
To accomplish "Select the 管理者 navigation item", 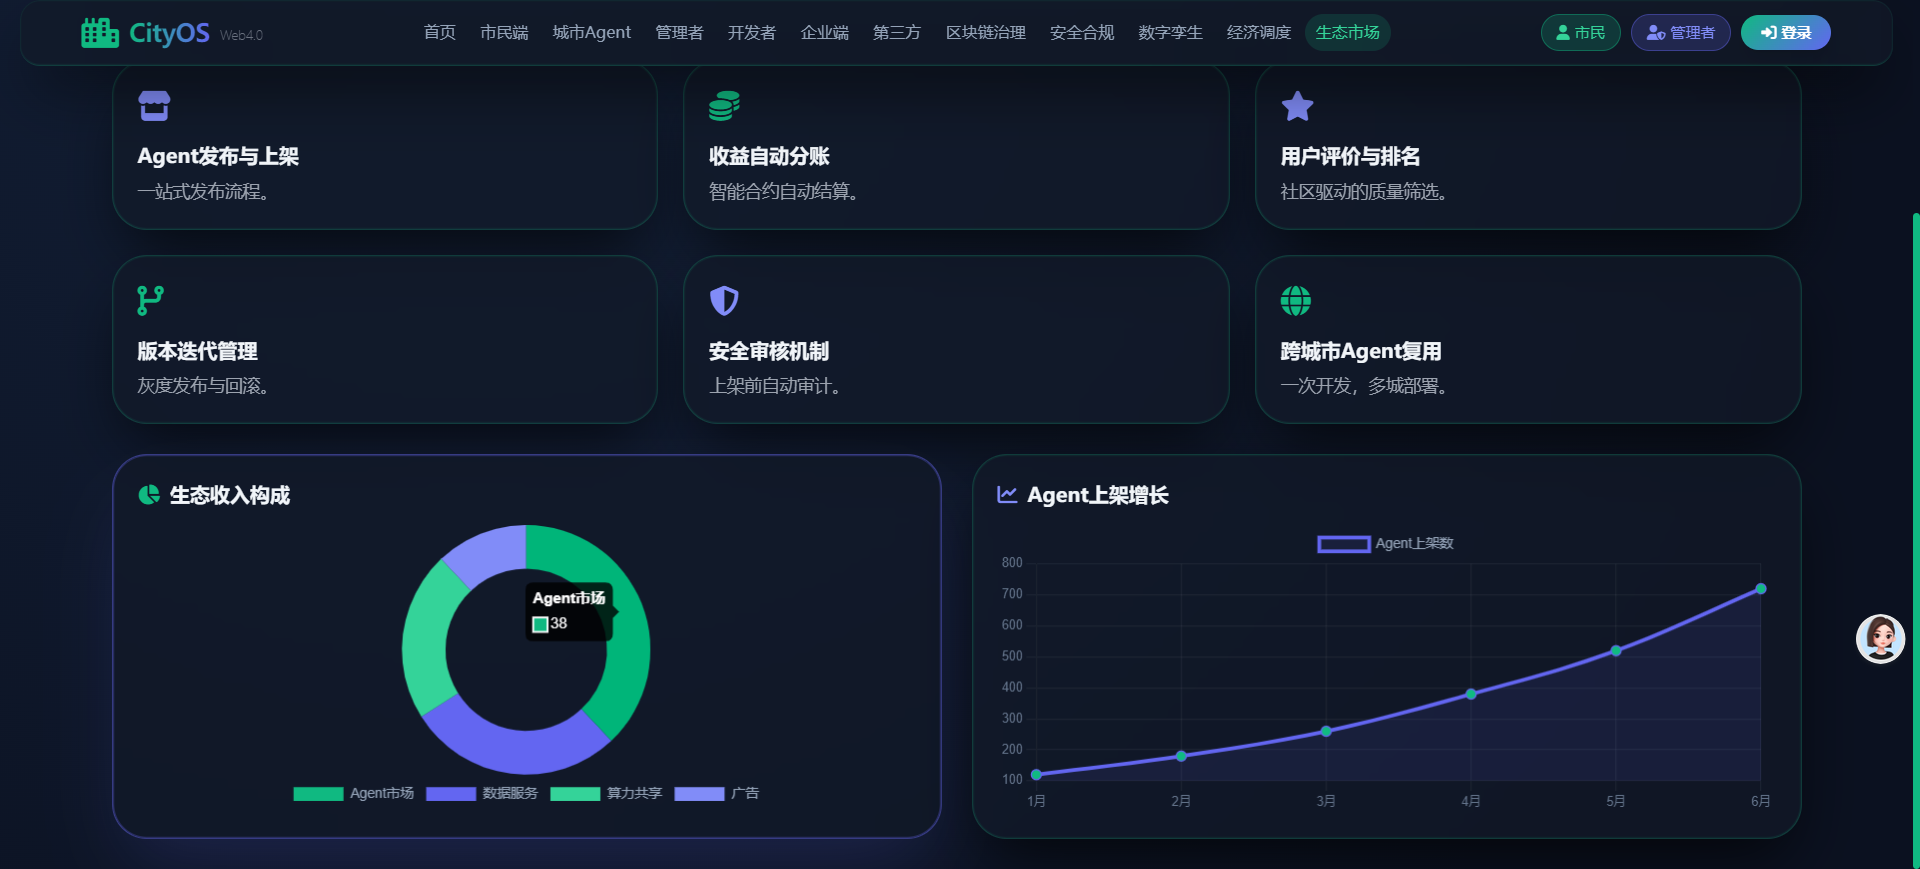I will pyautogui.click(x=679, y=33).
